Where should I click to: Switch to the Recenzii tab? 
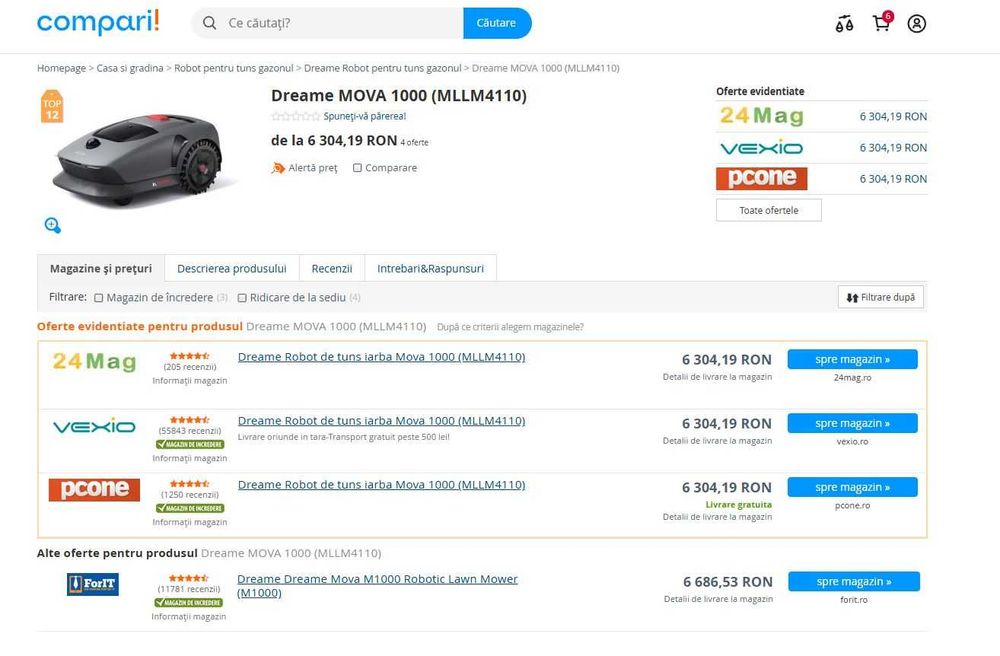[x=332, y=268]
